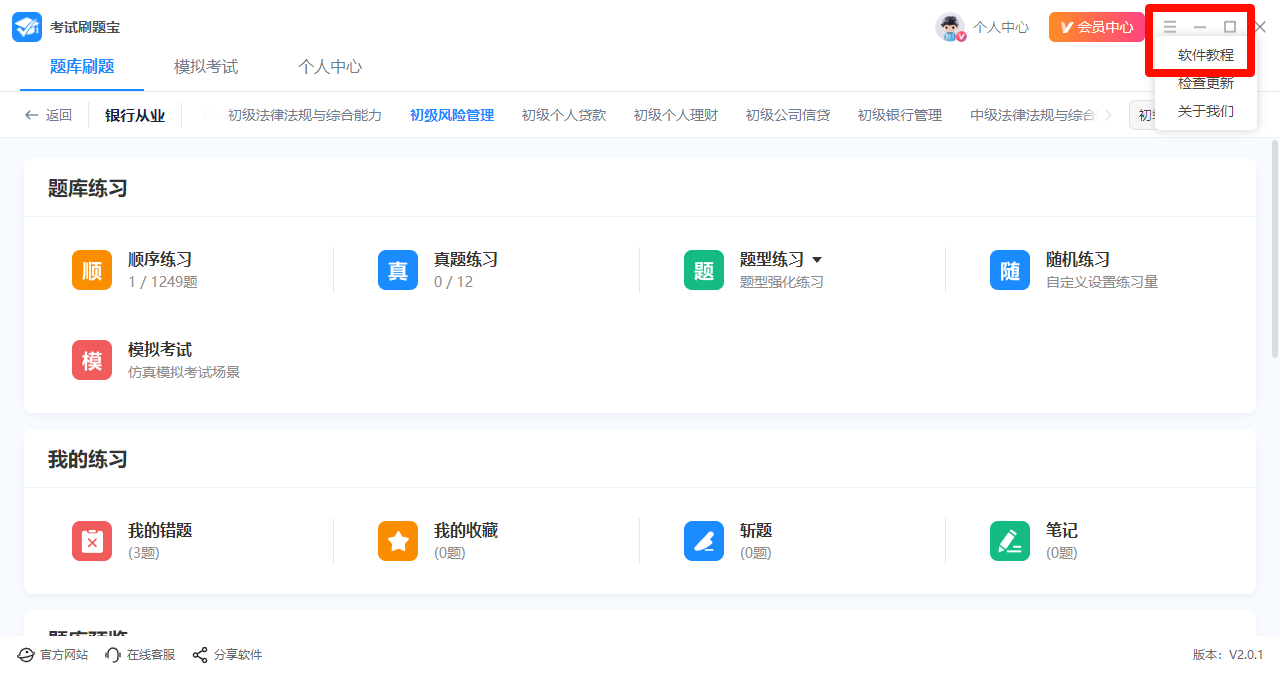Click the 笔记 title text
This screenshot has height=674, width=1280.
coord(1062,531)
